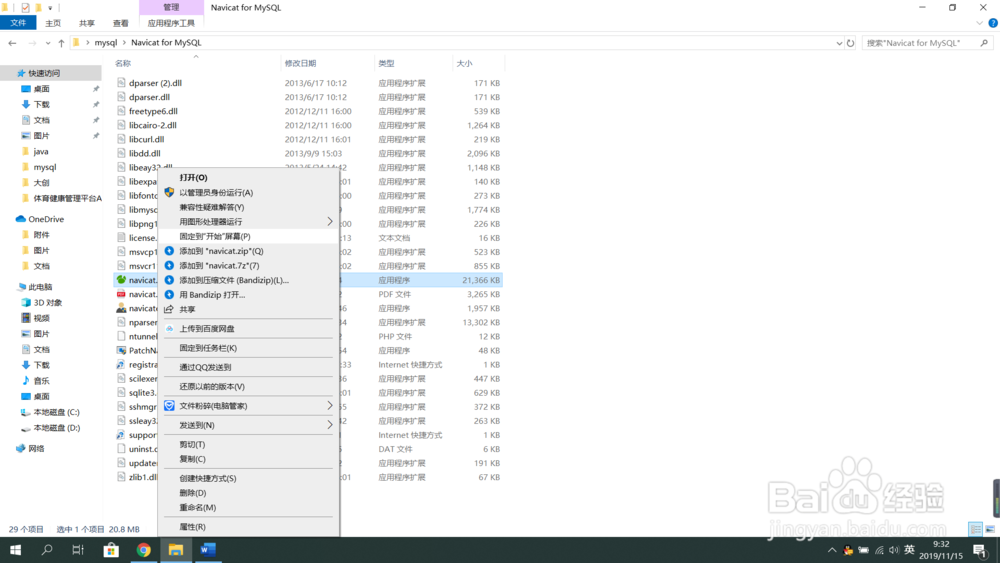Open the 应用程序工具 ribbon tab
The width and height of the screenshot is (1000, 563).
coord(171,23)
